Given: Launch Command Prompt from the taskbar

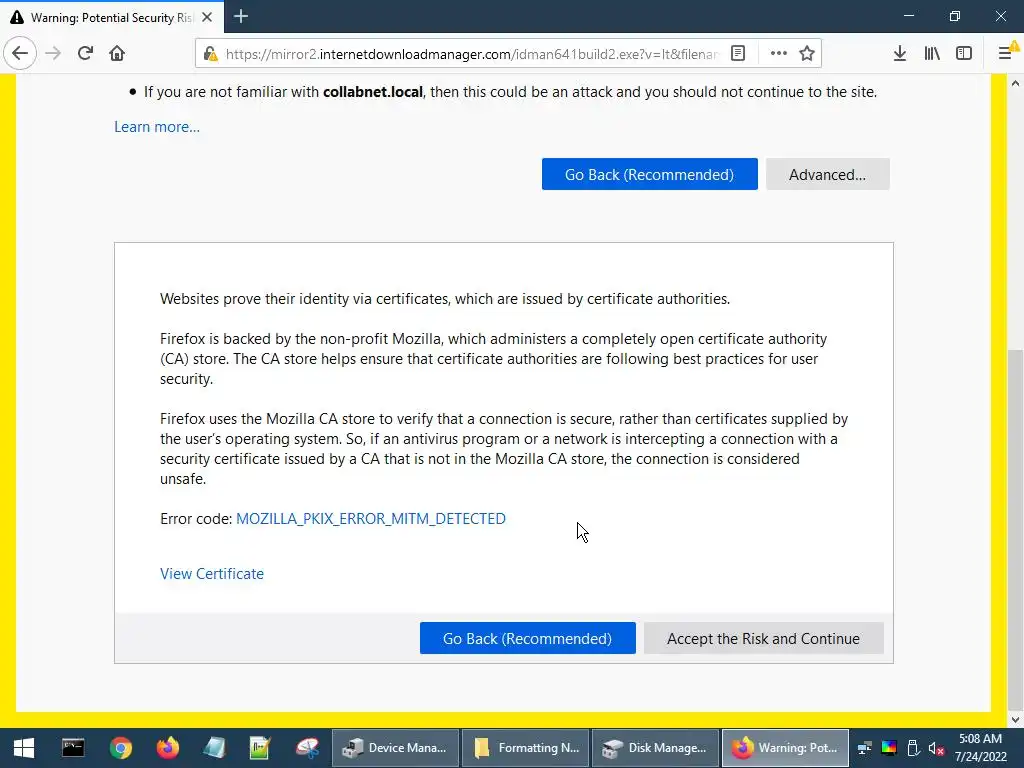Looking at the screenshot, I should point(73,748).
